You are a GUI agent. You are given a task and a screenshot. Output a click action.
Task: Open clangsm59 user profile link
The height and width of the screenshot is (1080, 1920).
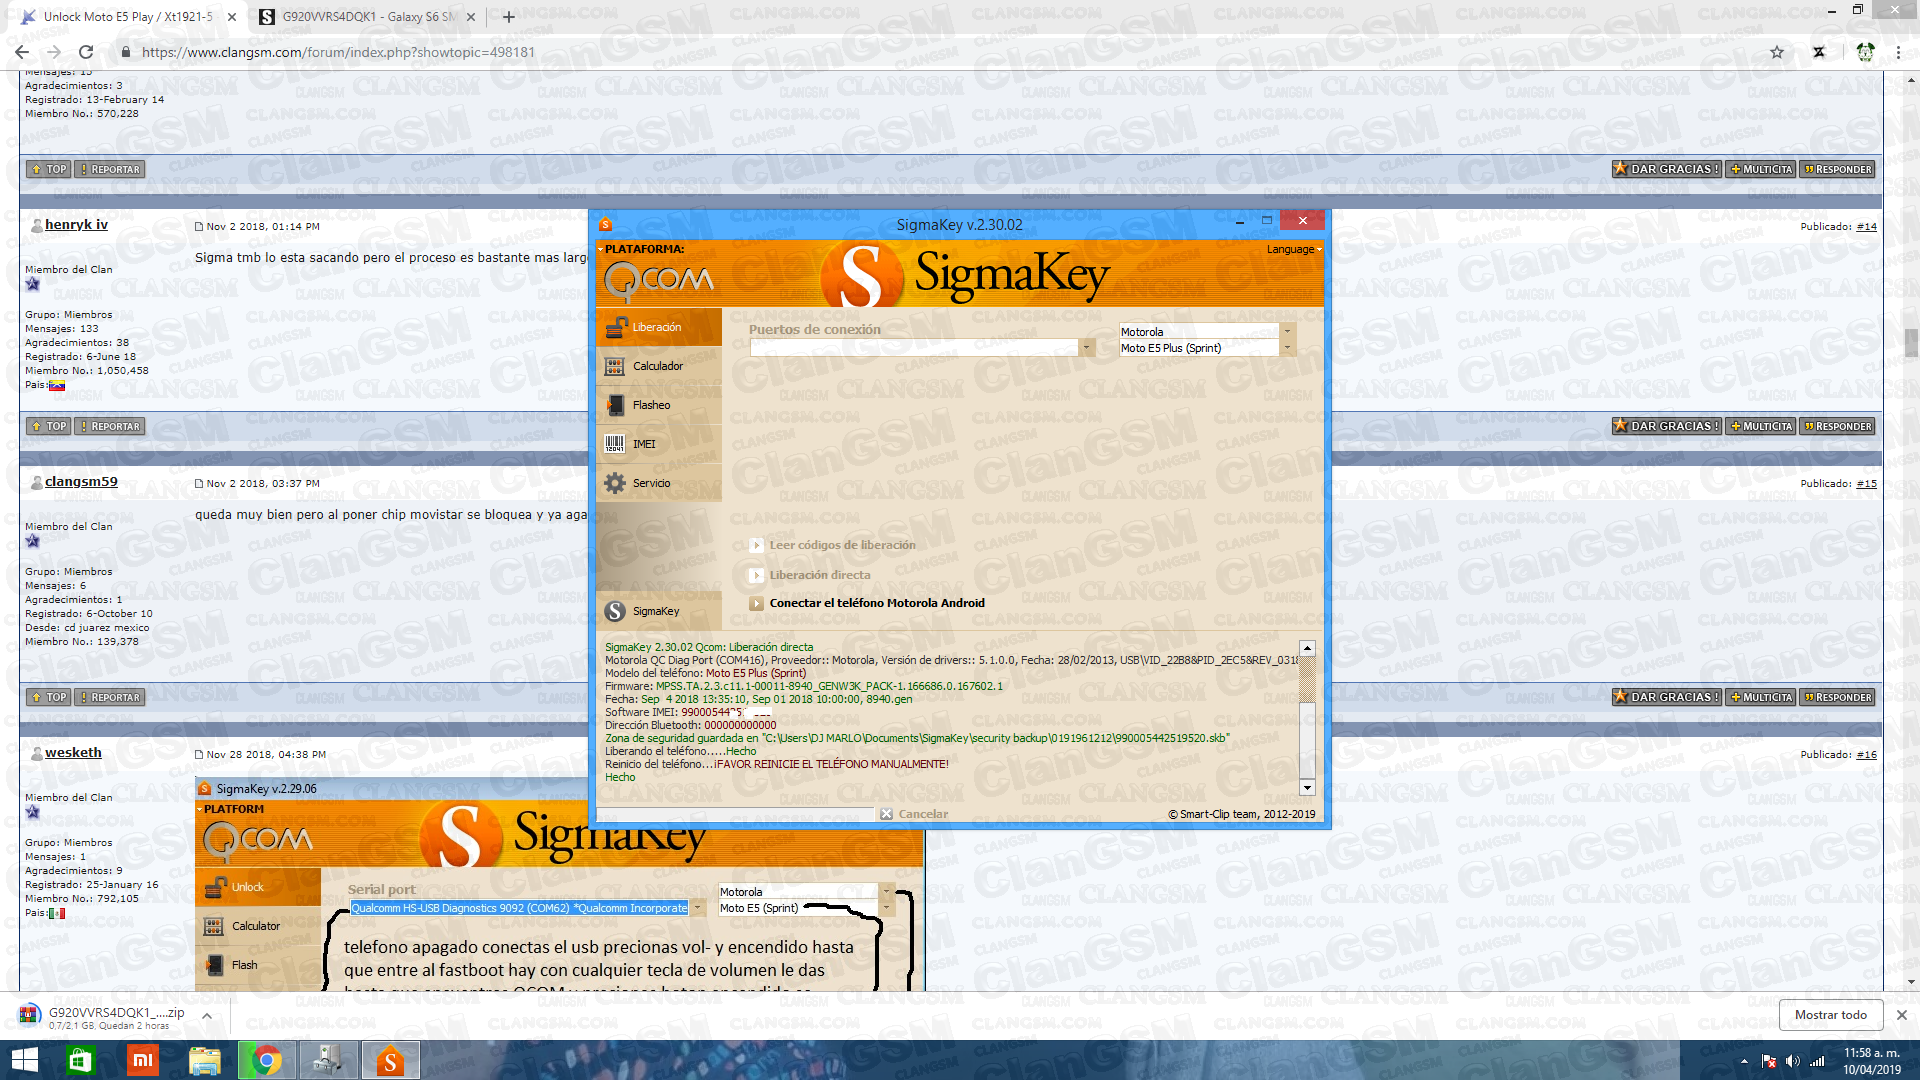[81, 482]
